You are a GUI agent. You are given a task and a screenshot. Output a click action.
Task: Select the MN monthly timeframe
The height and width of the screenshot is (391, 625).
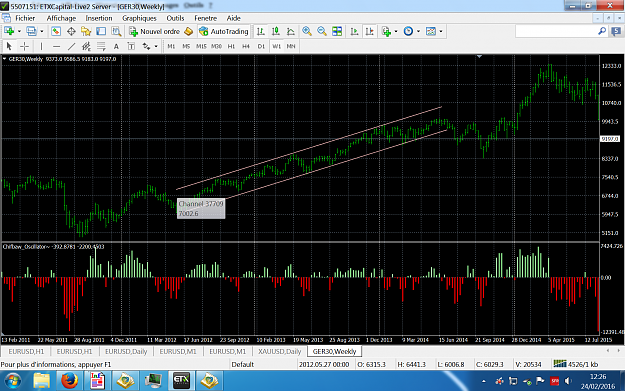tap(291, 46)
